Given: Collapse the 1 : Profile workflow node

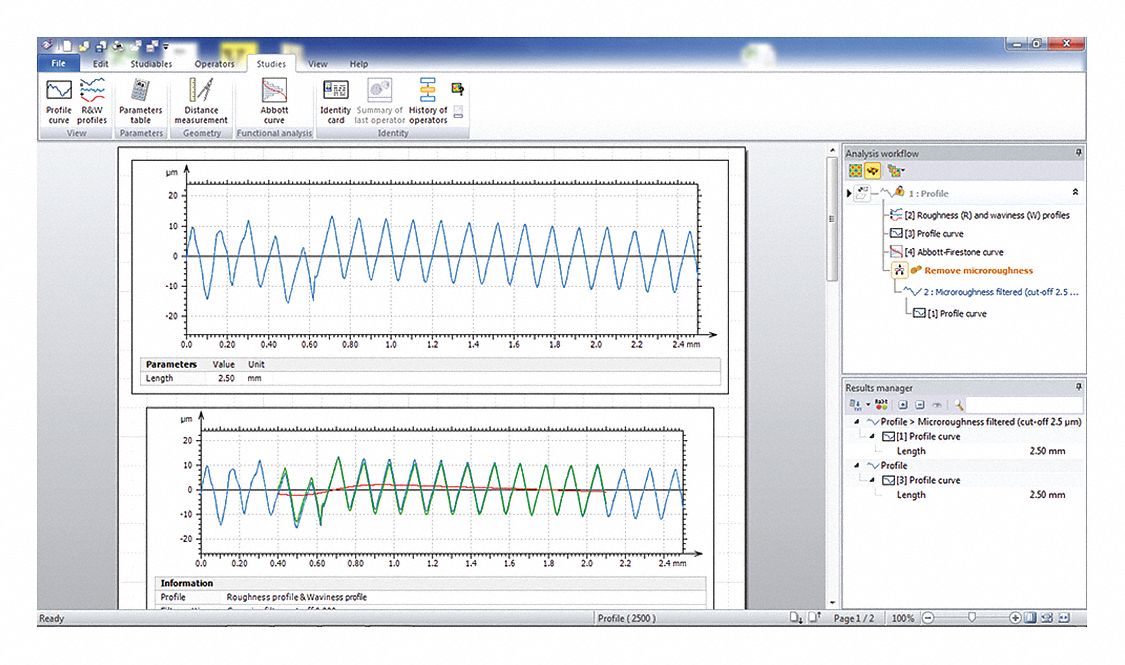Looking at the screenshot, I should pos(1076,192).
